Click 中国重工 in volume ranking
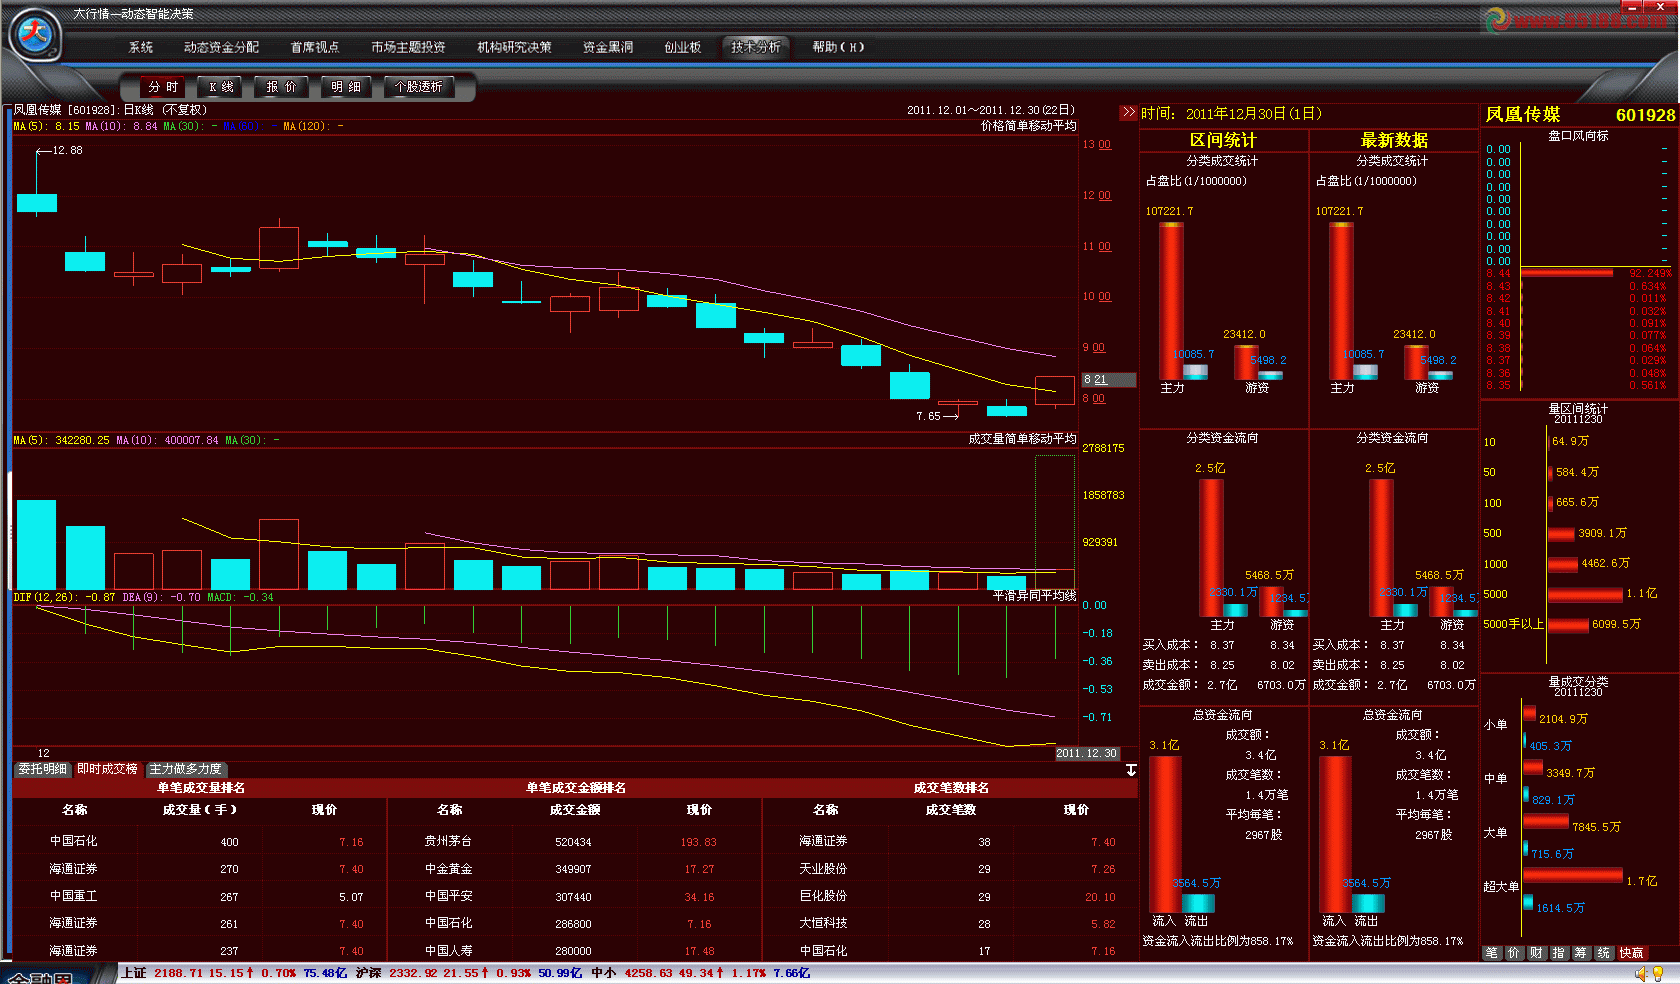The image size is (1680, 984). 73,897
